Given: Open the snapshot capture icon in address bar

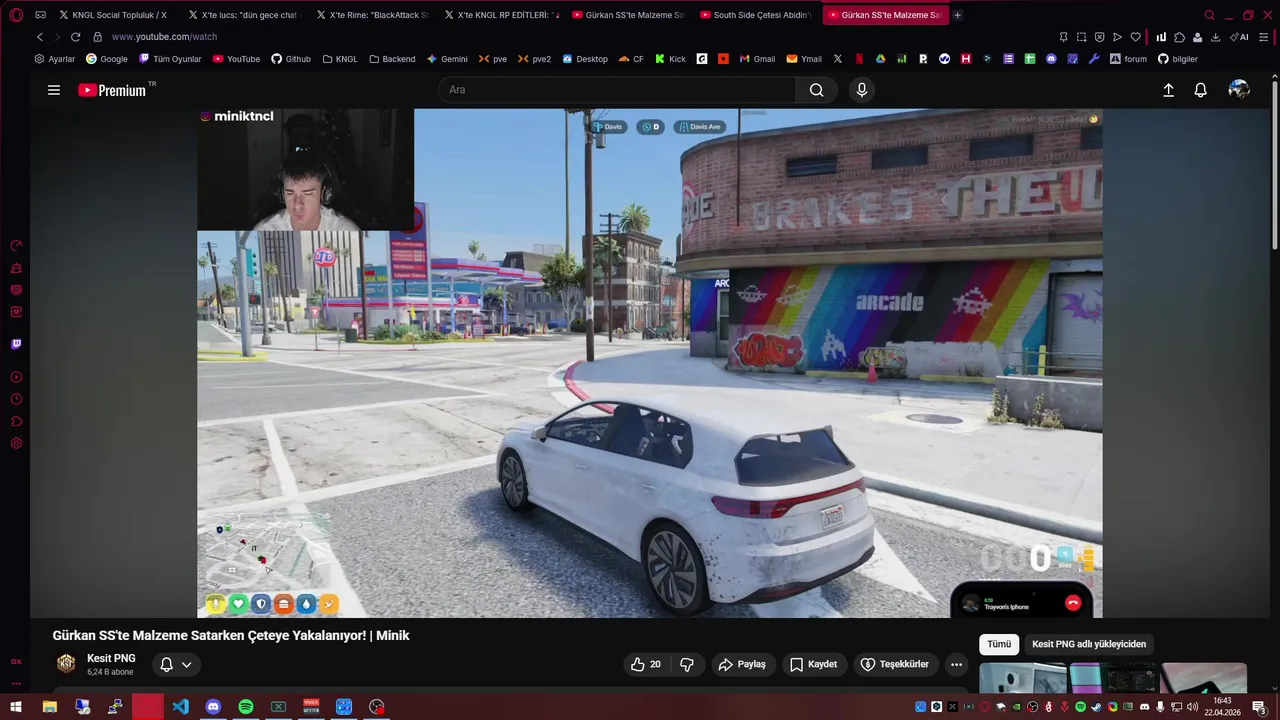Looking at the screenshot, I should pos(1081,37).
